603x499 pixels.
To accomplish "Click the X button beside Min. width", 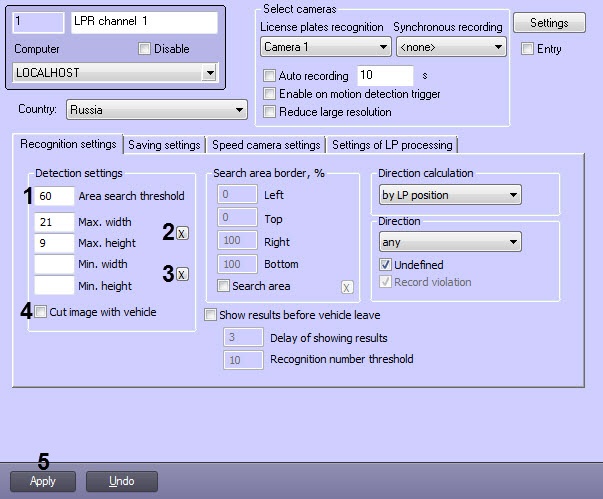I will 182,274.
